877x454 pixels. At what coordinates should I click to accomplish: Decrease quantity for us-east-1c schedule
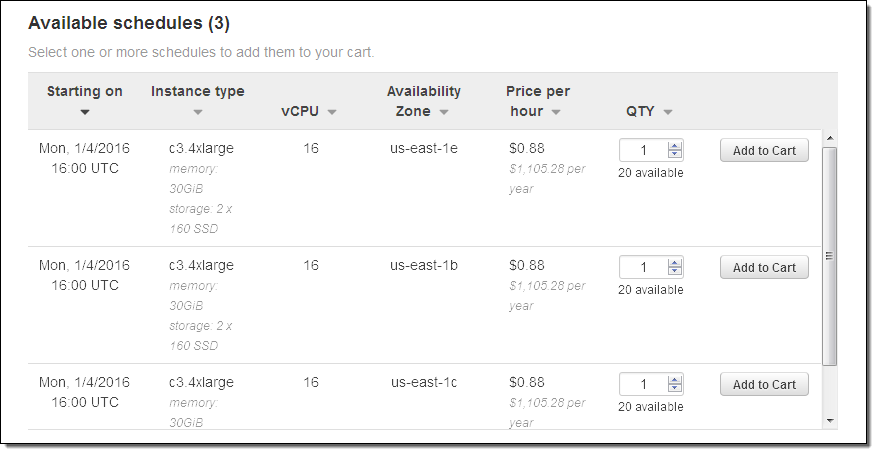tap(675, 389)
